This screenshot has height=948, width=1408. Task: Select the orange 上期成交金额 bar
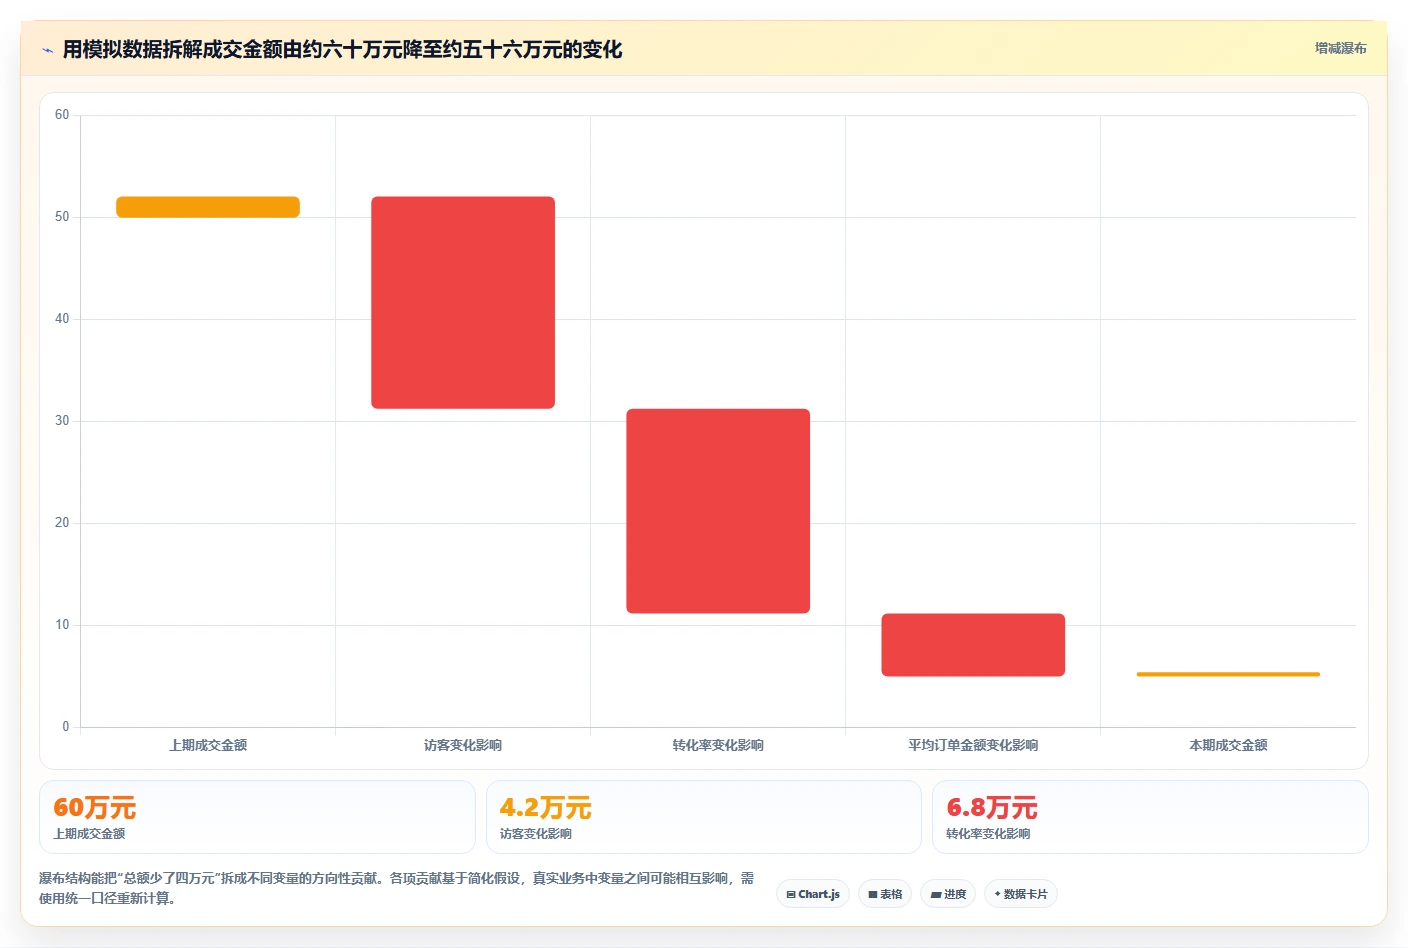click(208, 207)
